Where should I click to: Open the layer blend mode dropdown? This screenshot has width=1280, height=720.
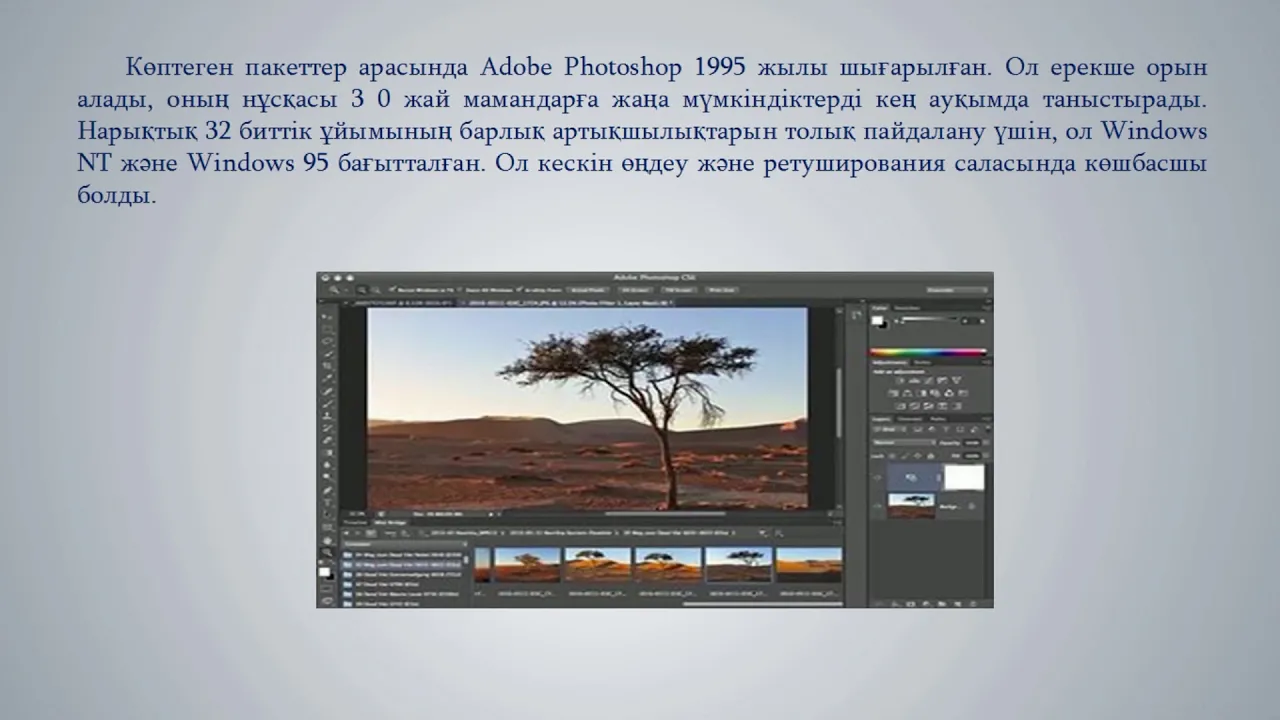904,443
